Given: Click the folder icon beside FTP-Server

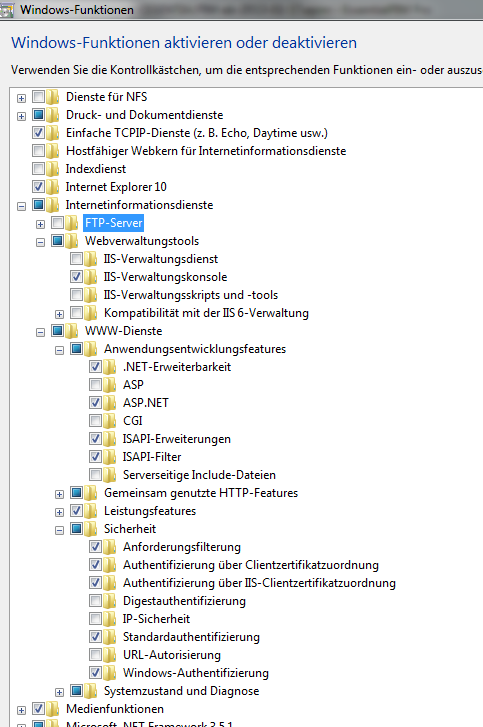Looking at the screenshot, I should coord(71,223).
